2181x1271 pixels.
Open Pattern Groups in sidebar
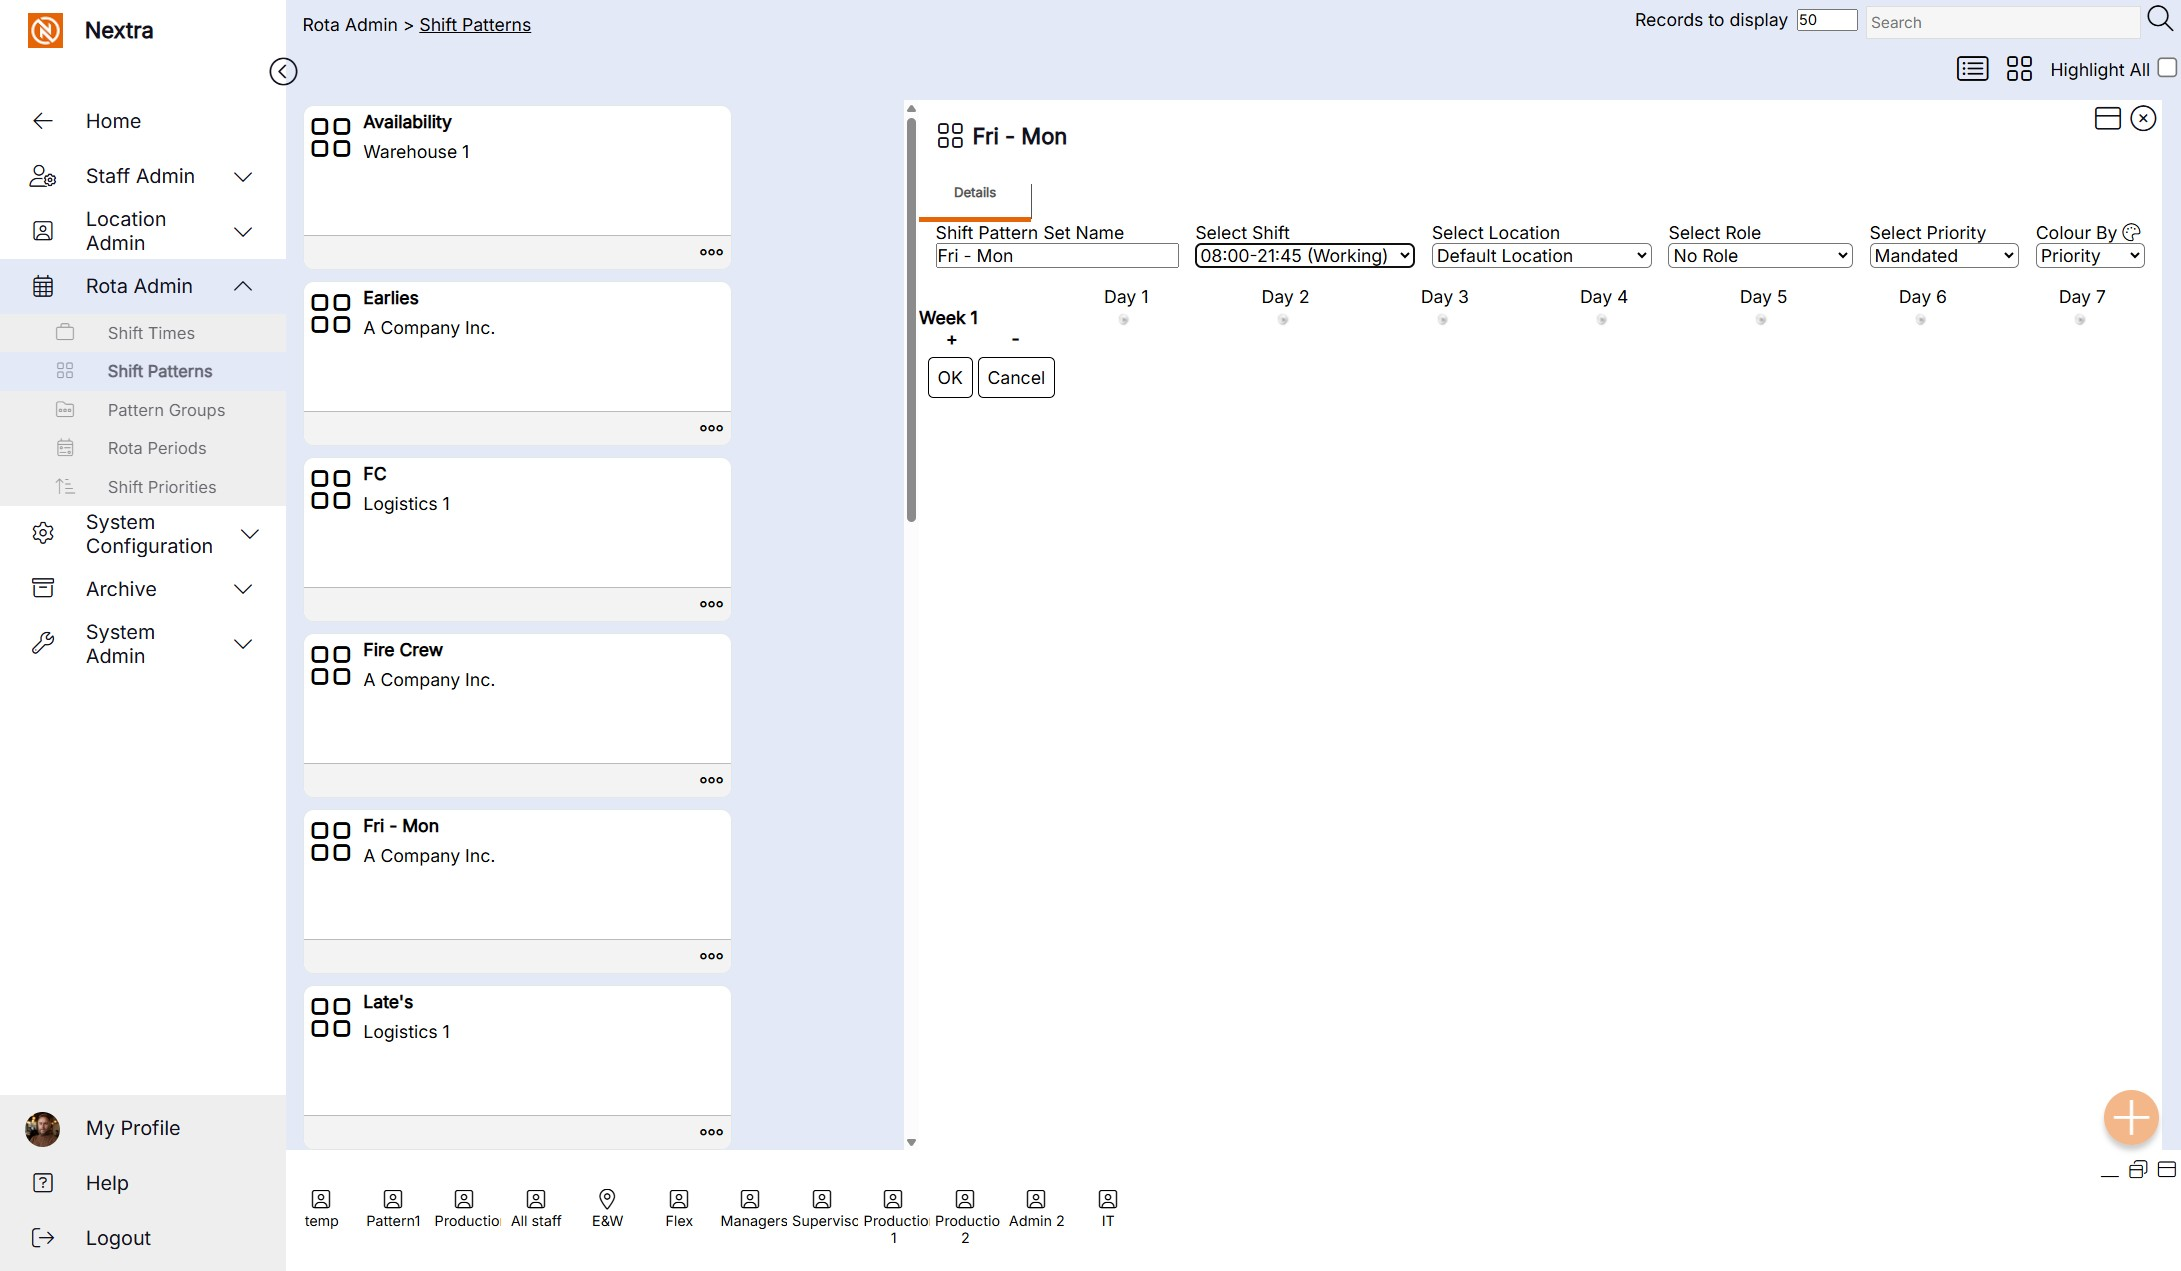click(166, 410)
